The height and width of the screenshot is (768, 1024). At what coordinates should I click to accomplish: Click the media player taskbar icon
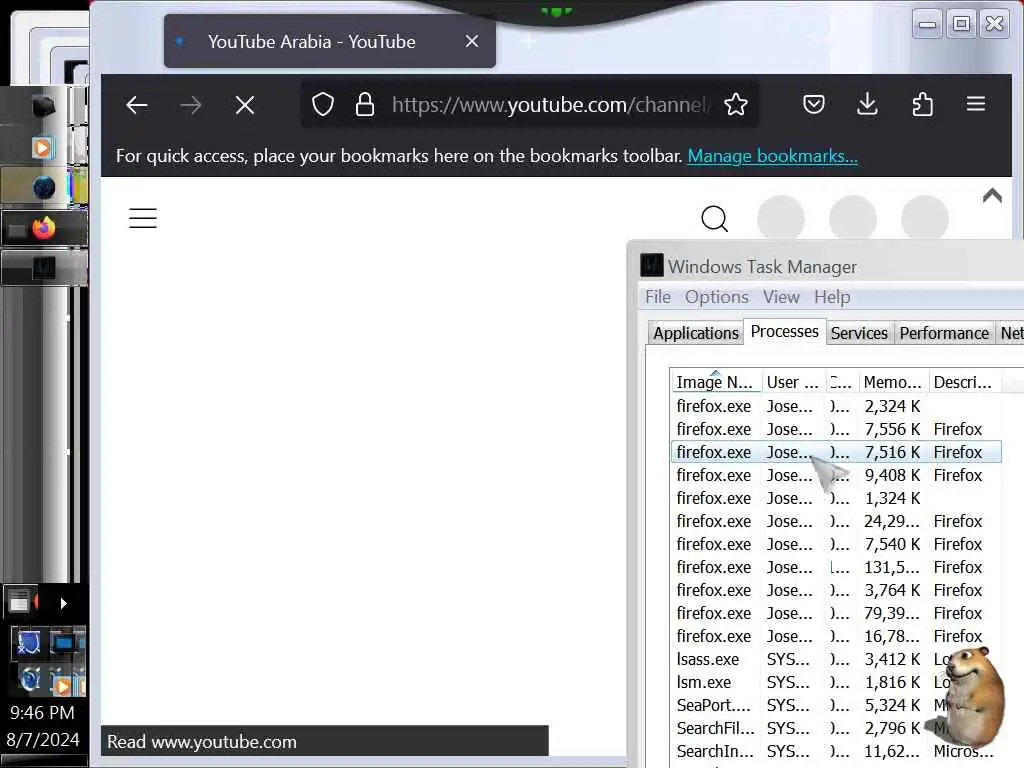[x=42, y=148]
